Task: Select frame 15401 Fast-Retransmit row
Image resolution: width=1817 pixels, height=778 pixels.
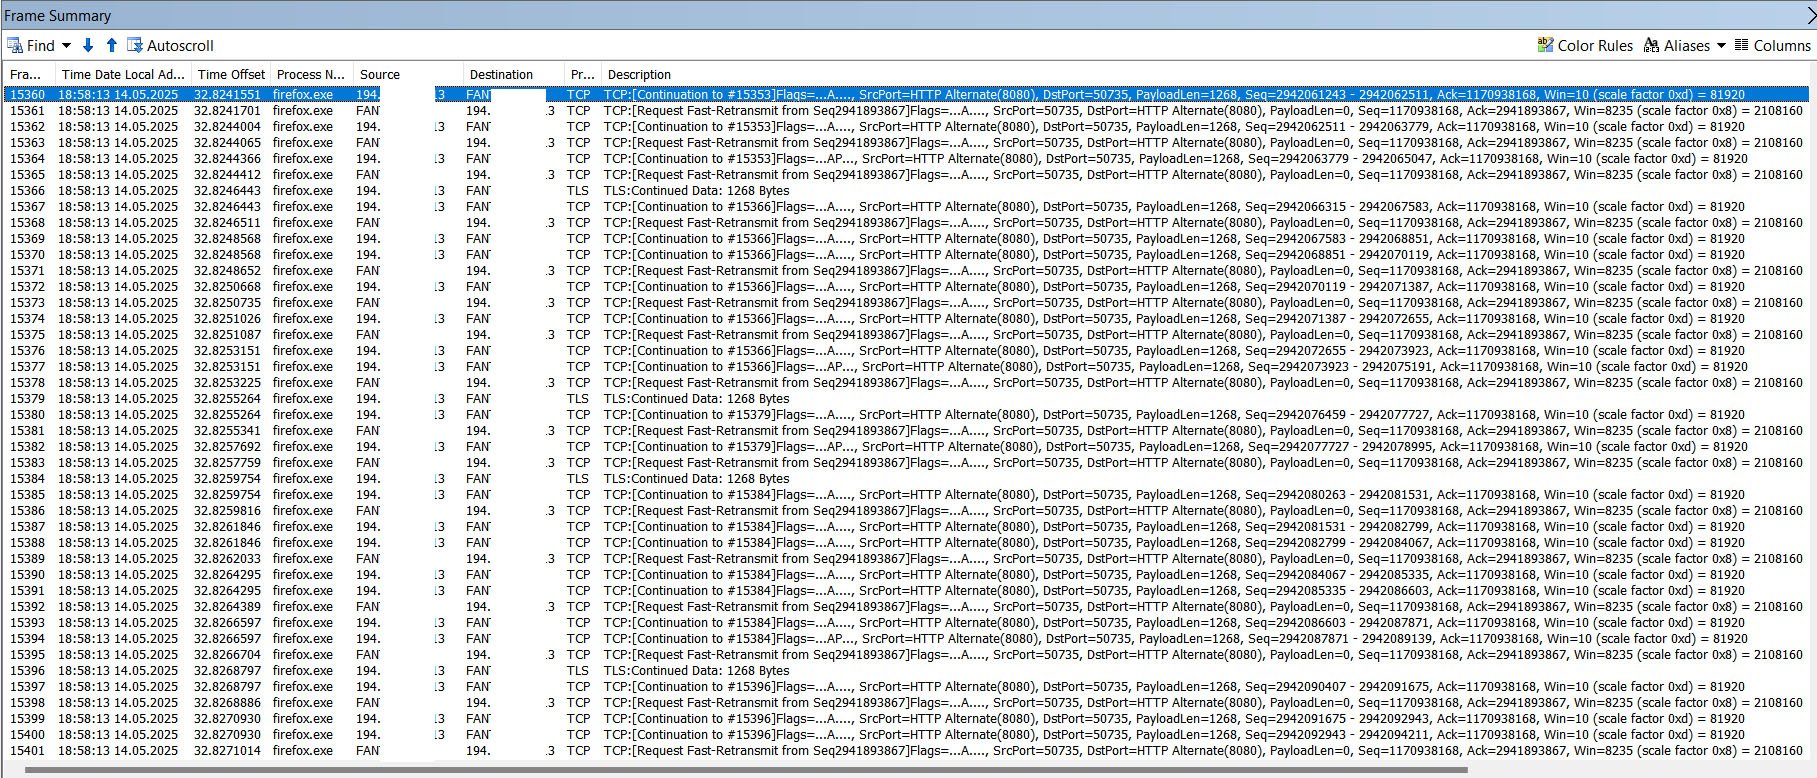Action: (x=908, y=751)
